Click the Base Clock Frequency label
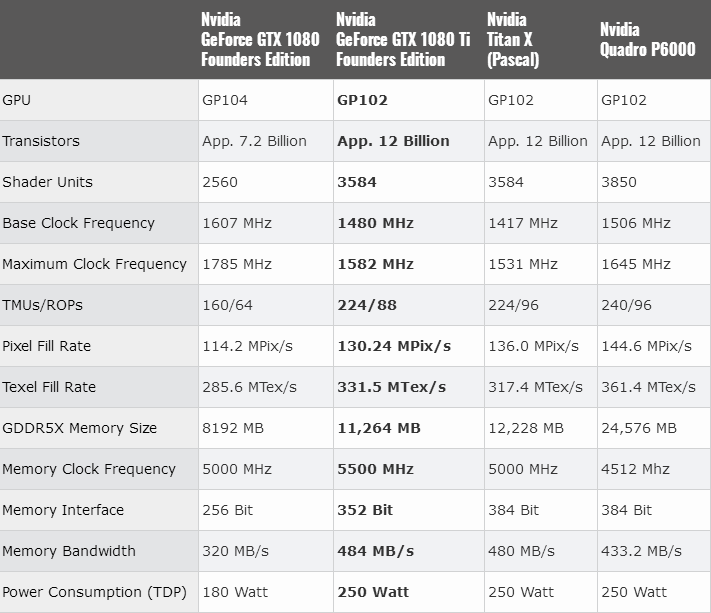The width and height of the screenshot is (711, 613). 78,223
